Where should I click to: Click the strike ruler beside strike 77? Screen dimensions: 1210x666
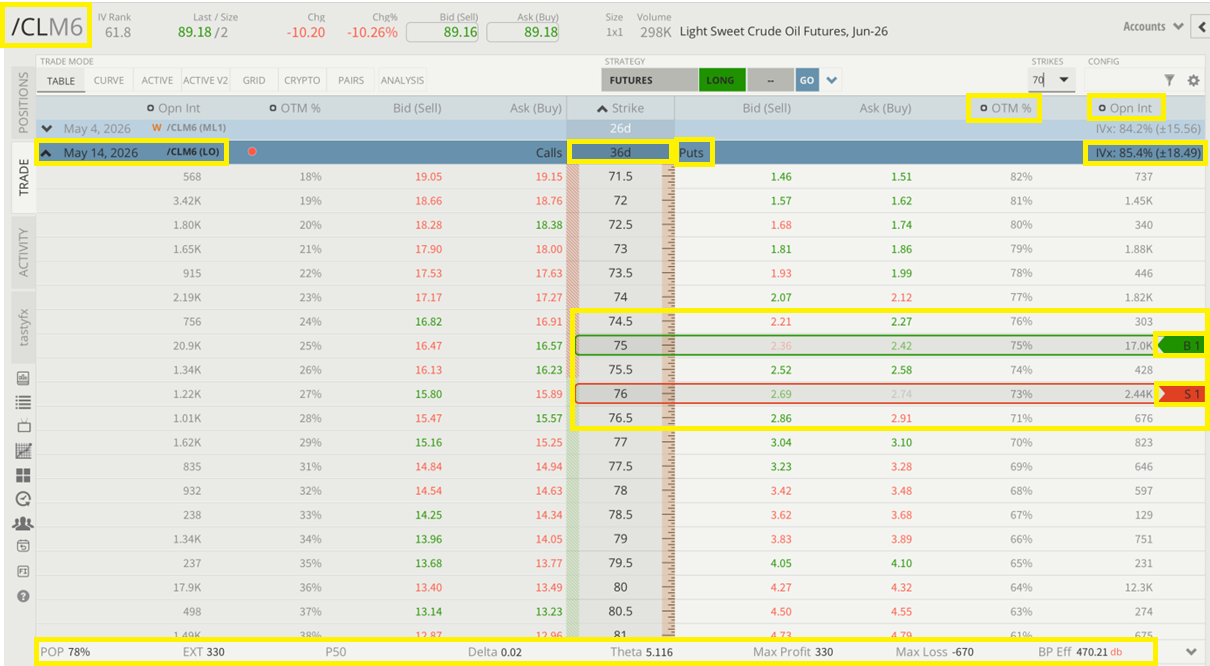(x=668, y=442)
